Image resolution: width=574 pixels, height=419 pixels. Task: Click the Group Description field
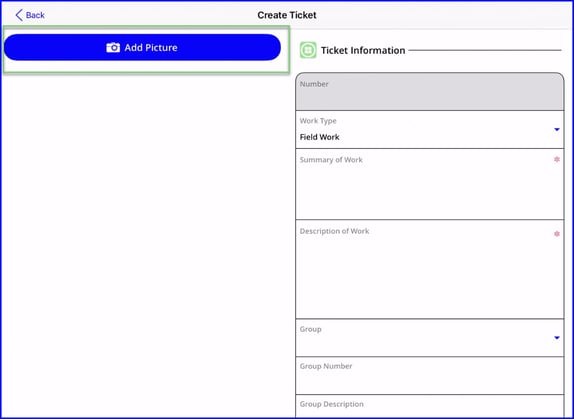(x=430, y=406)
